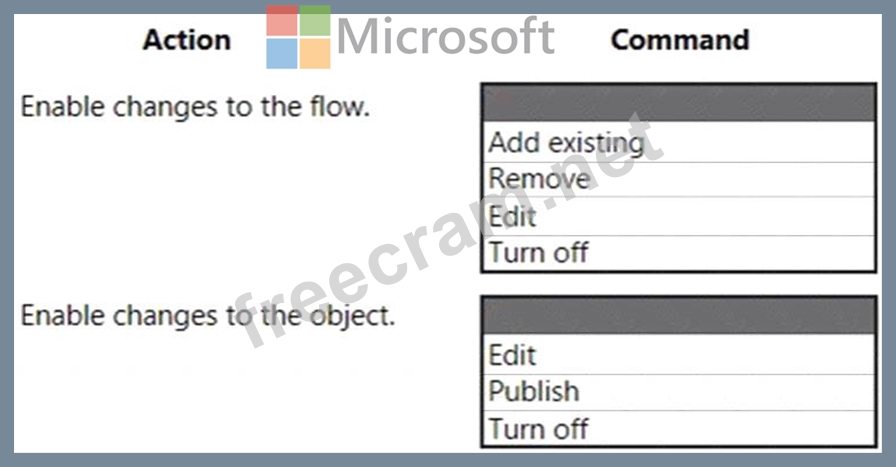Click the green square of the Microsoft logo
896x467 pixels.
tap(315, 21)
